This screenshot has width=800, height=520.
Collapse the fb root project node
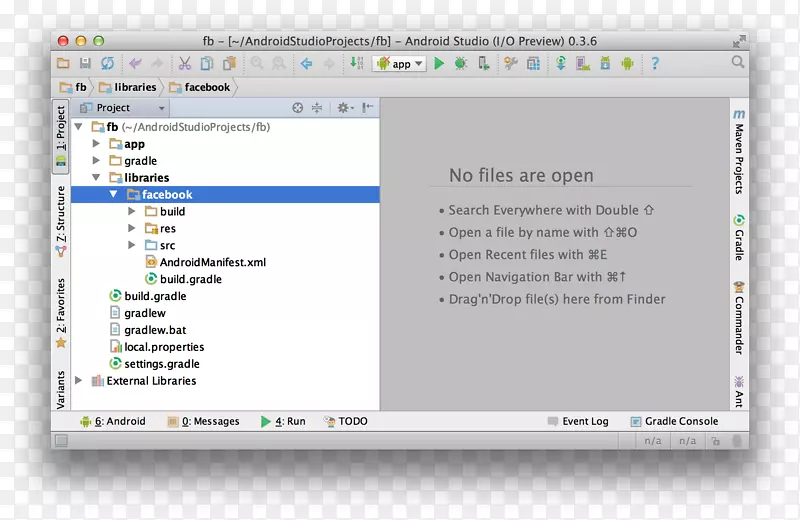79,127
